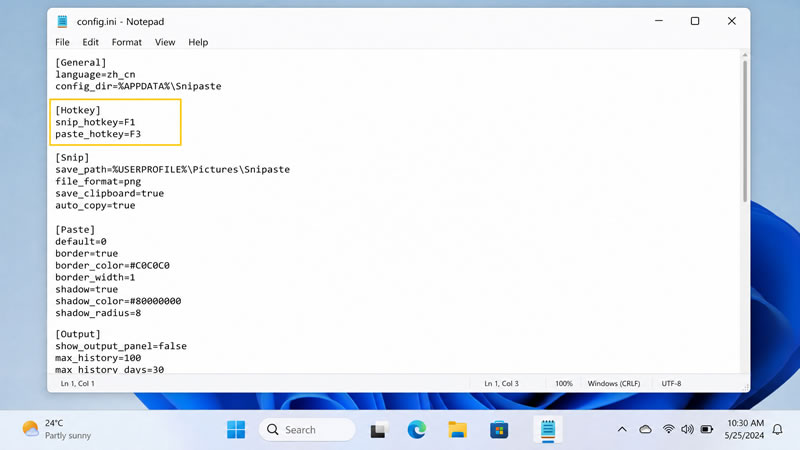Click the Notepad icon in title bar
The image size is (800, 450).
click(x=62, y=21)
